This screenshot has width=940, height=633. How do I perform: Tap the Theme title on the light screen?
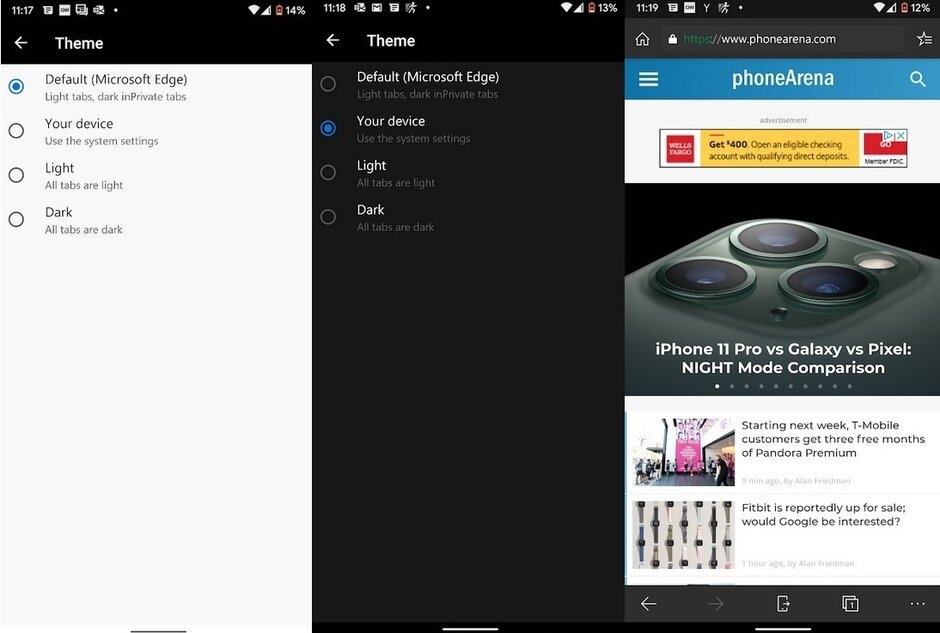coord(79,43)
